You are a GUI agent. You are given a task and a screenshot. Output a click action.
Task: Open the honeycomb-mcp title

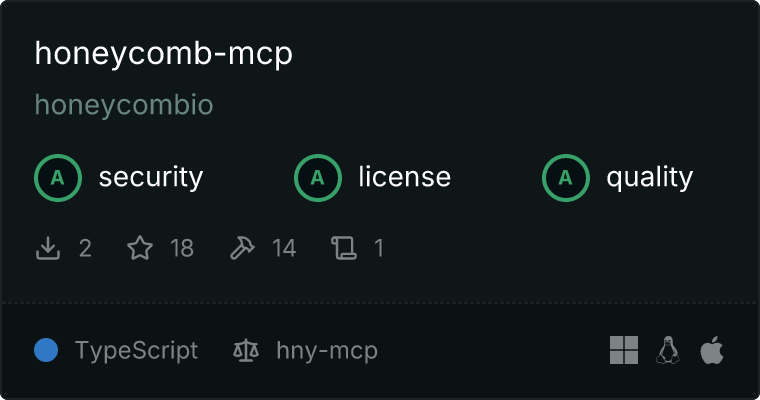point(164,54)
